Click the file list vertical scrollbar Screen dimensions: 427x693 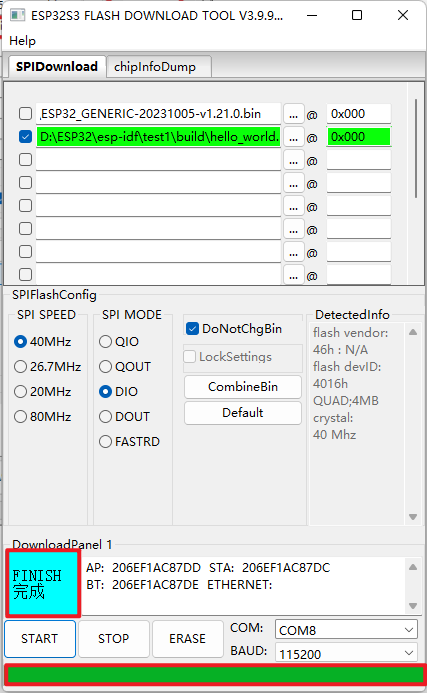coord(416,148)
